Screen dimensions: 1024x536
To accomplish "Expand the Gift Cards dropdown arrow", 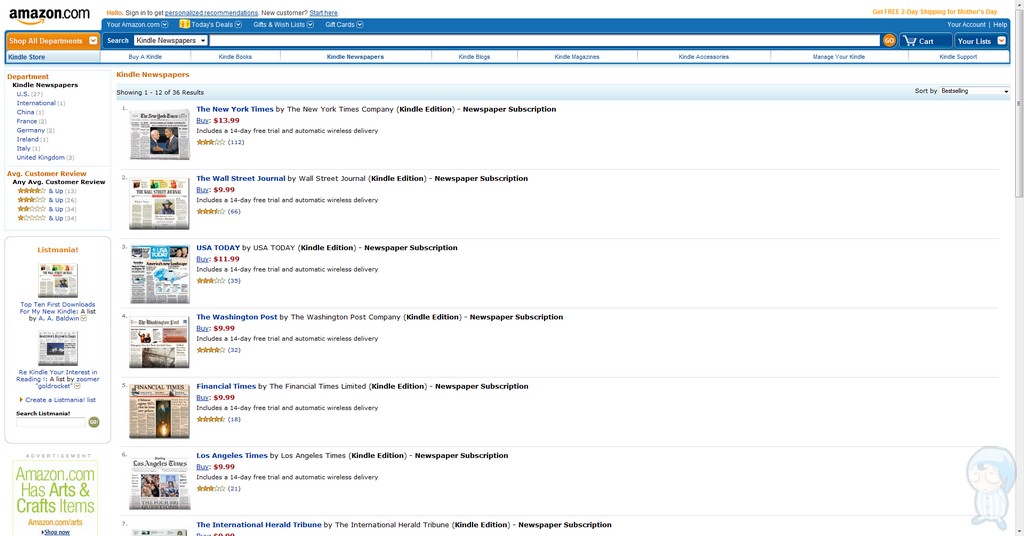I will [360, 24].
